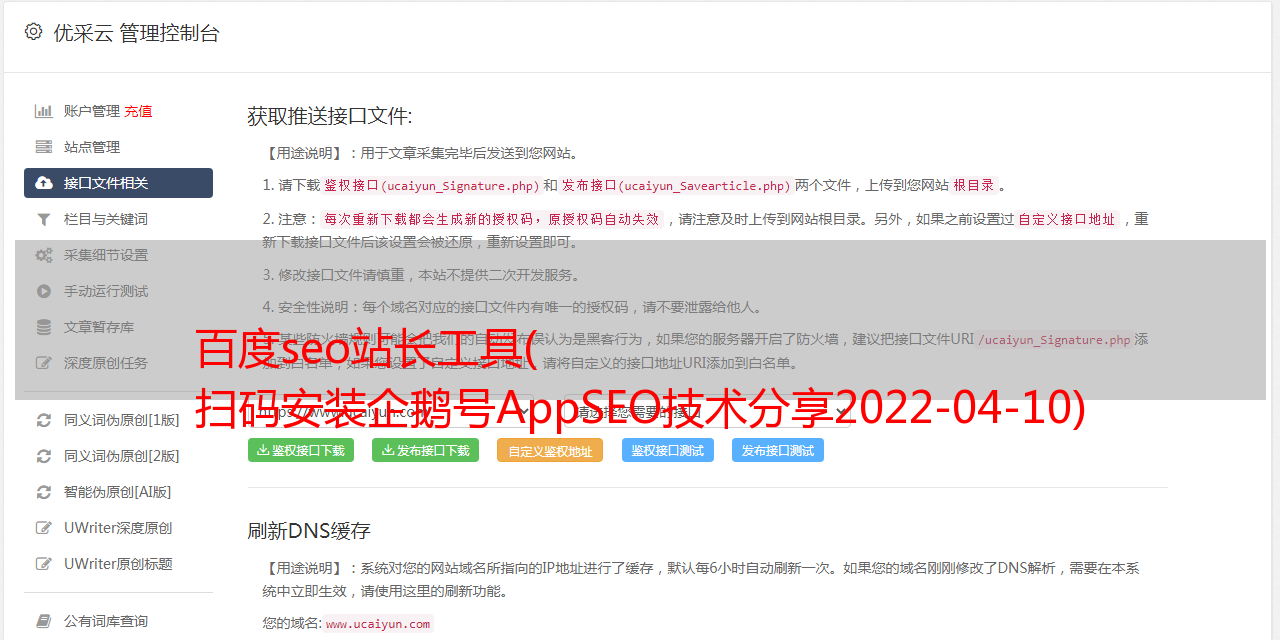Screen dimensions: 1280x640
Task: Click the 获取推送接口文件 heading
Action: [330, 116]
